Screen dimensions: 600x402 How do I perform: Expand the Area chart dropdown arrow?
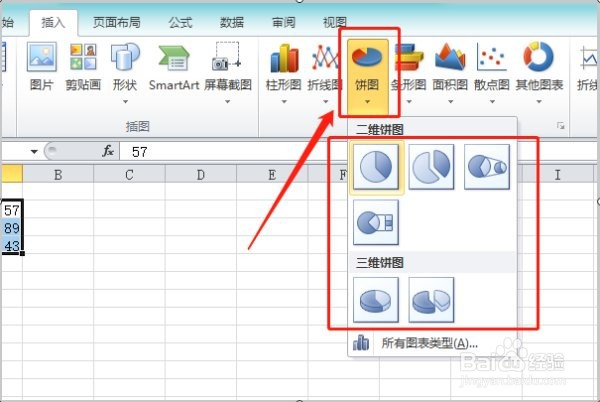(450, 102)
